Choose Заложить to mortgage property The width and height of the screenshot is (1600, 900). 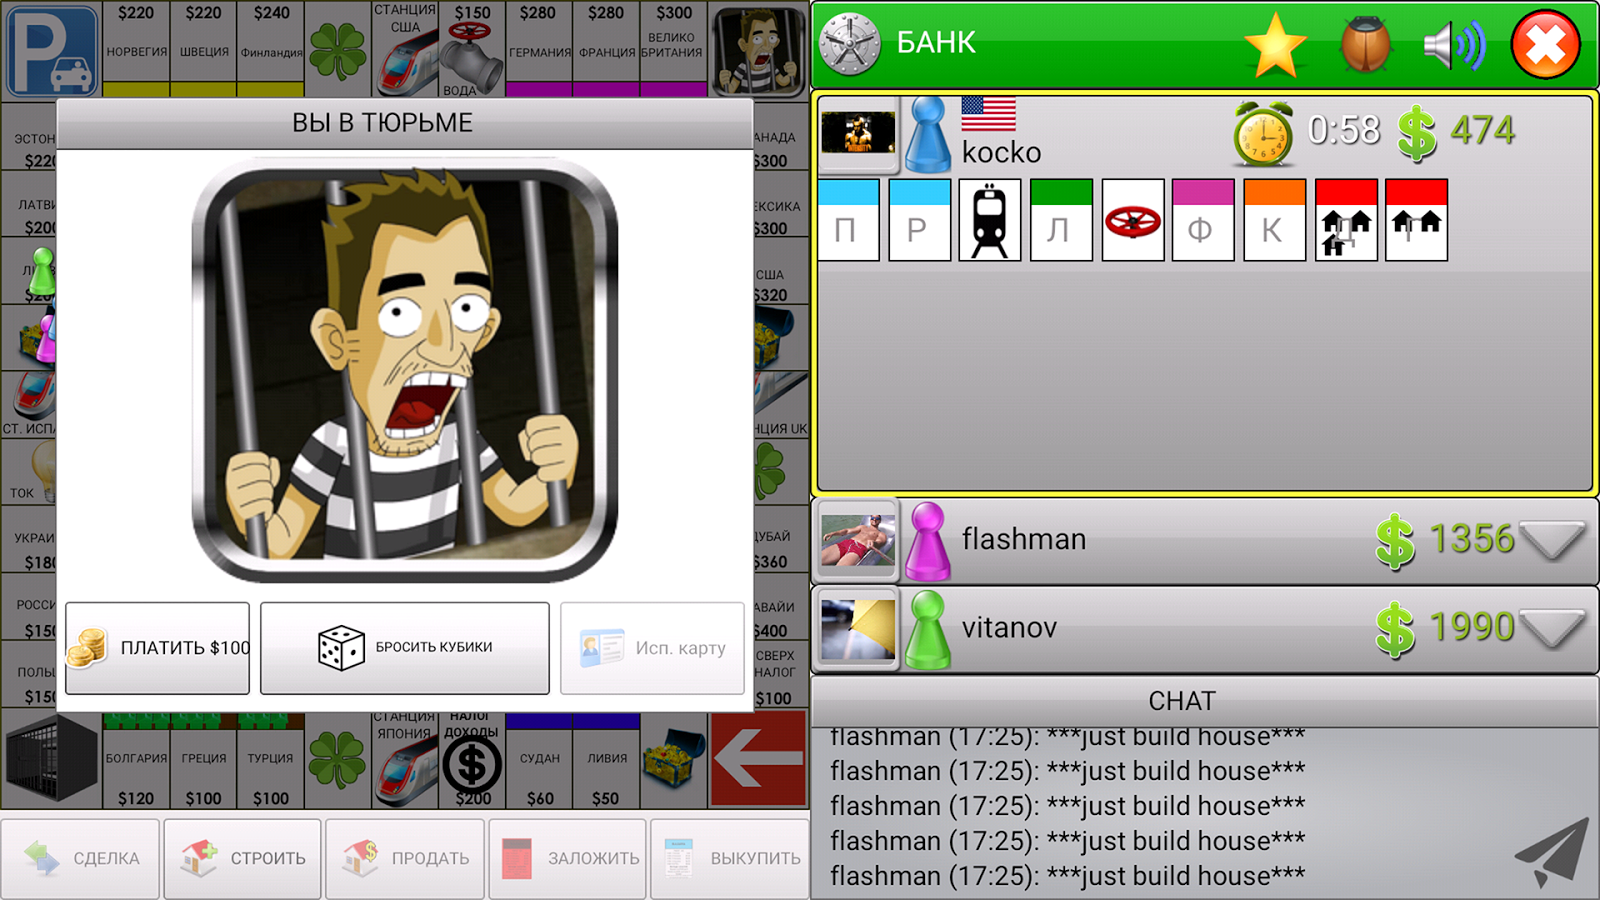coord(568,859)
